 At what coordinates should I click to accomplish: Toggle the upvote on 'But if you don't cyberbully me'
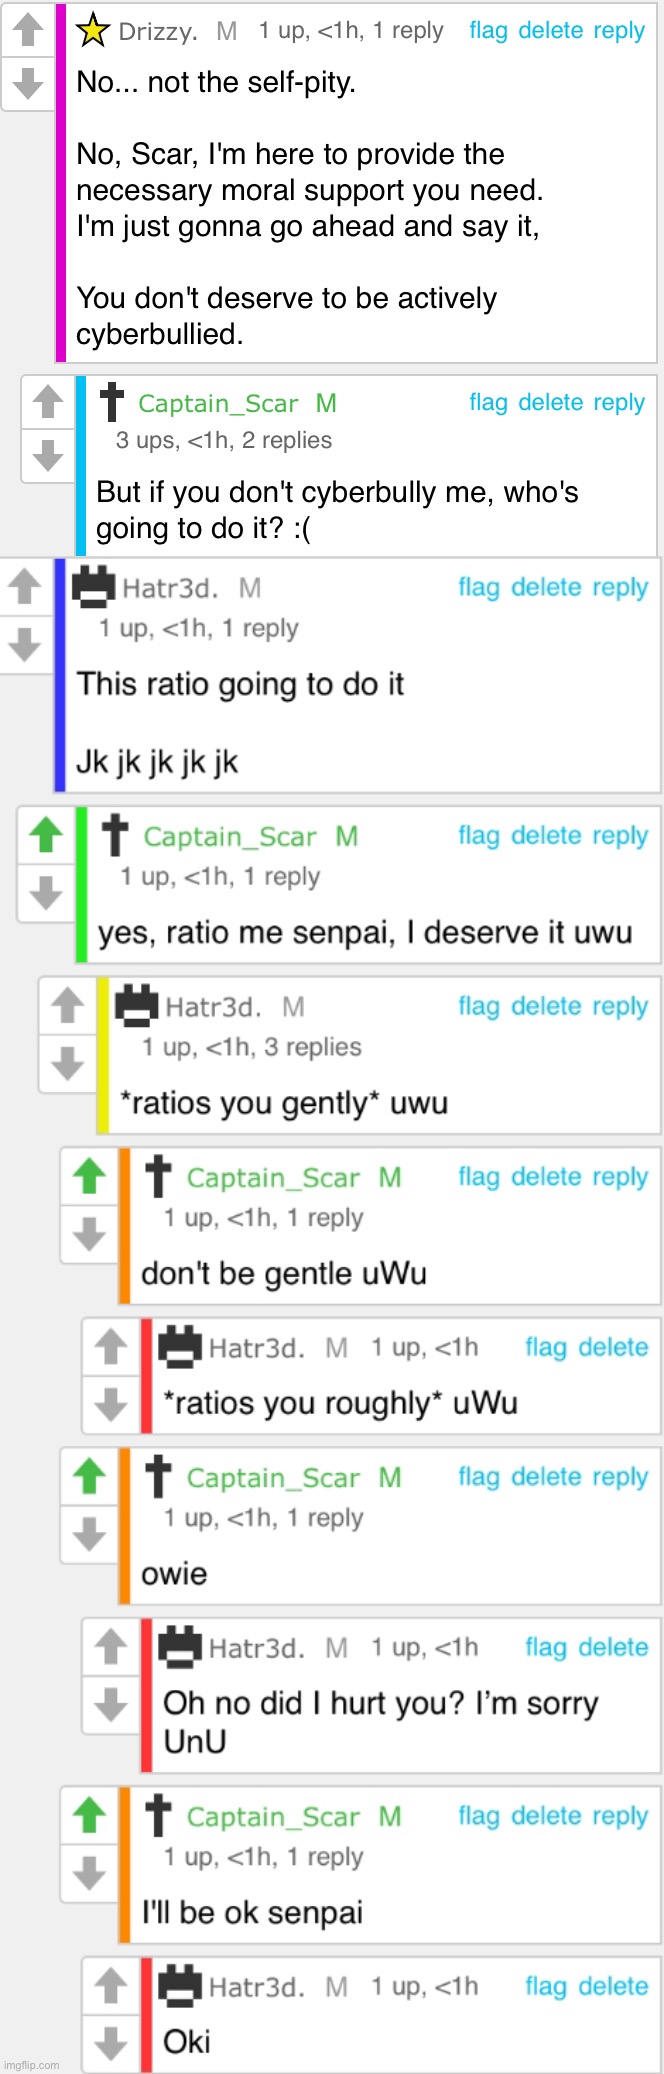tap(47, 402)
